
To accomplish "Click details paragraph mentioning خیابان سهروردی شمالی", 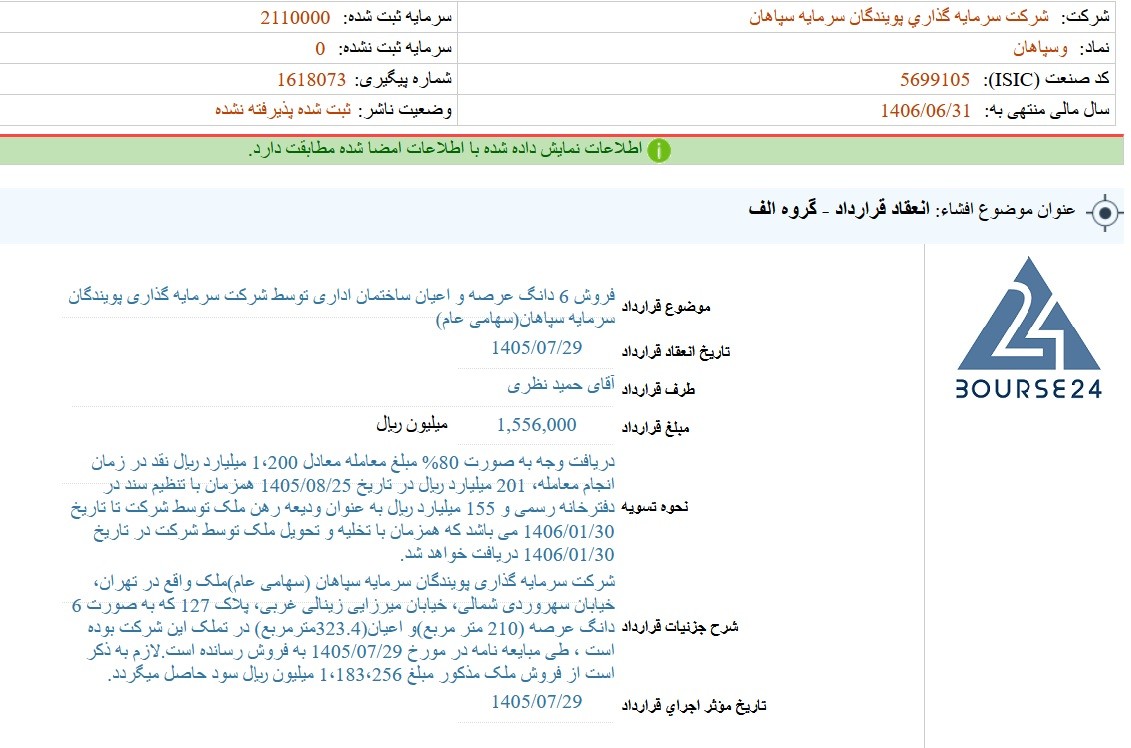I will pyautogui.click(x=343, y=627).
